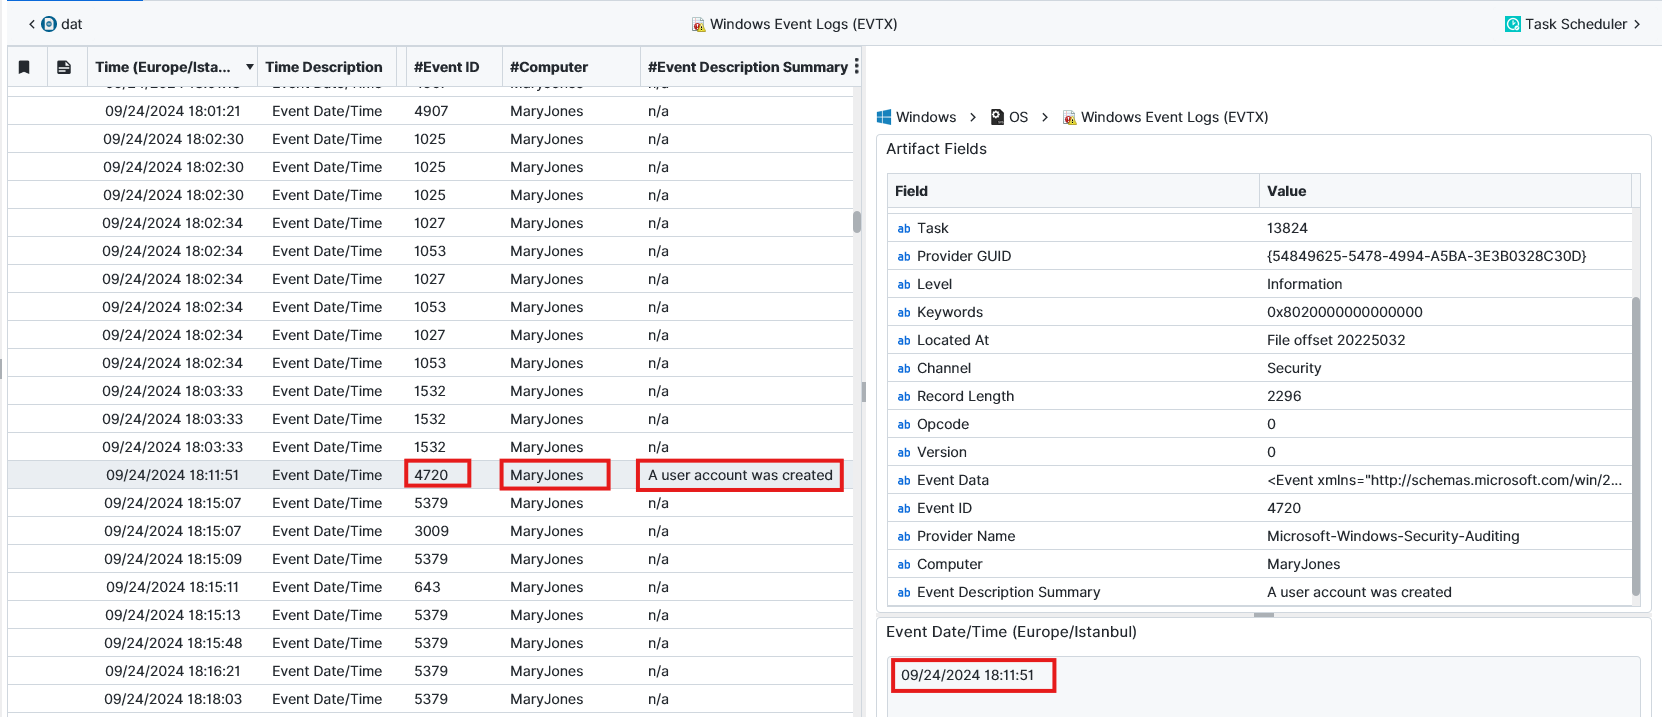Click the chevron after OS in breadcrumb

pos(1045,117)
